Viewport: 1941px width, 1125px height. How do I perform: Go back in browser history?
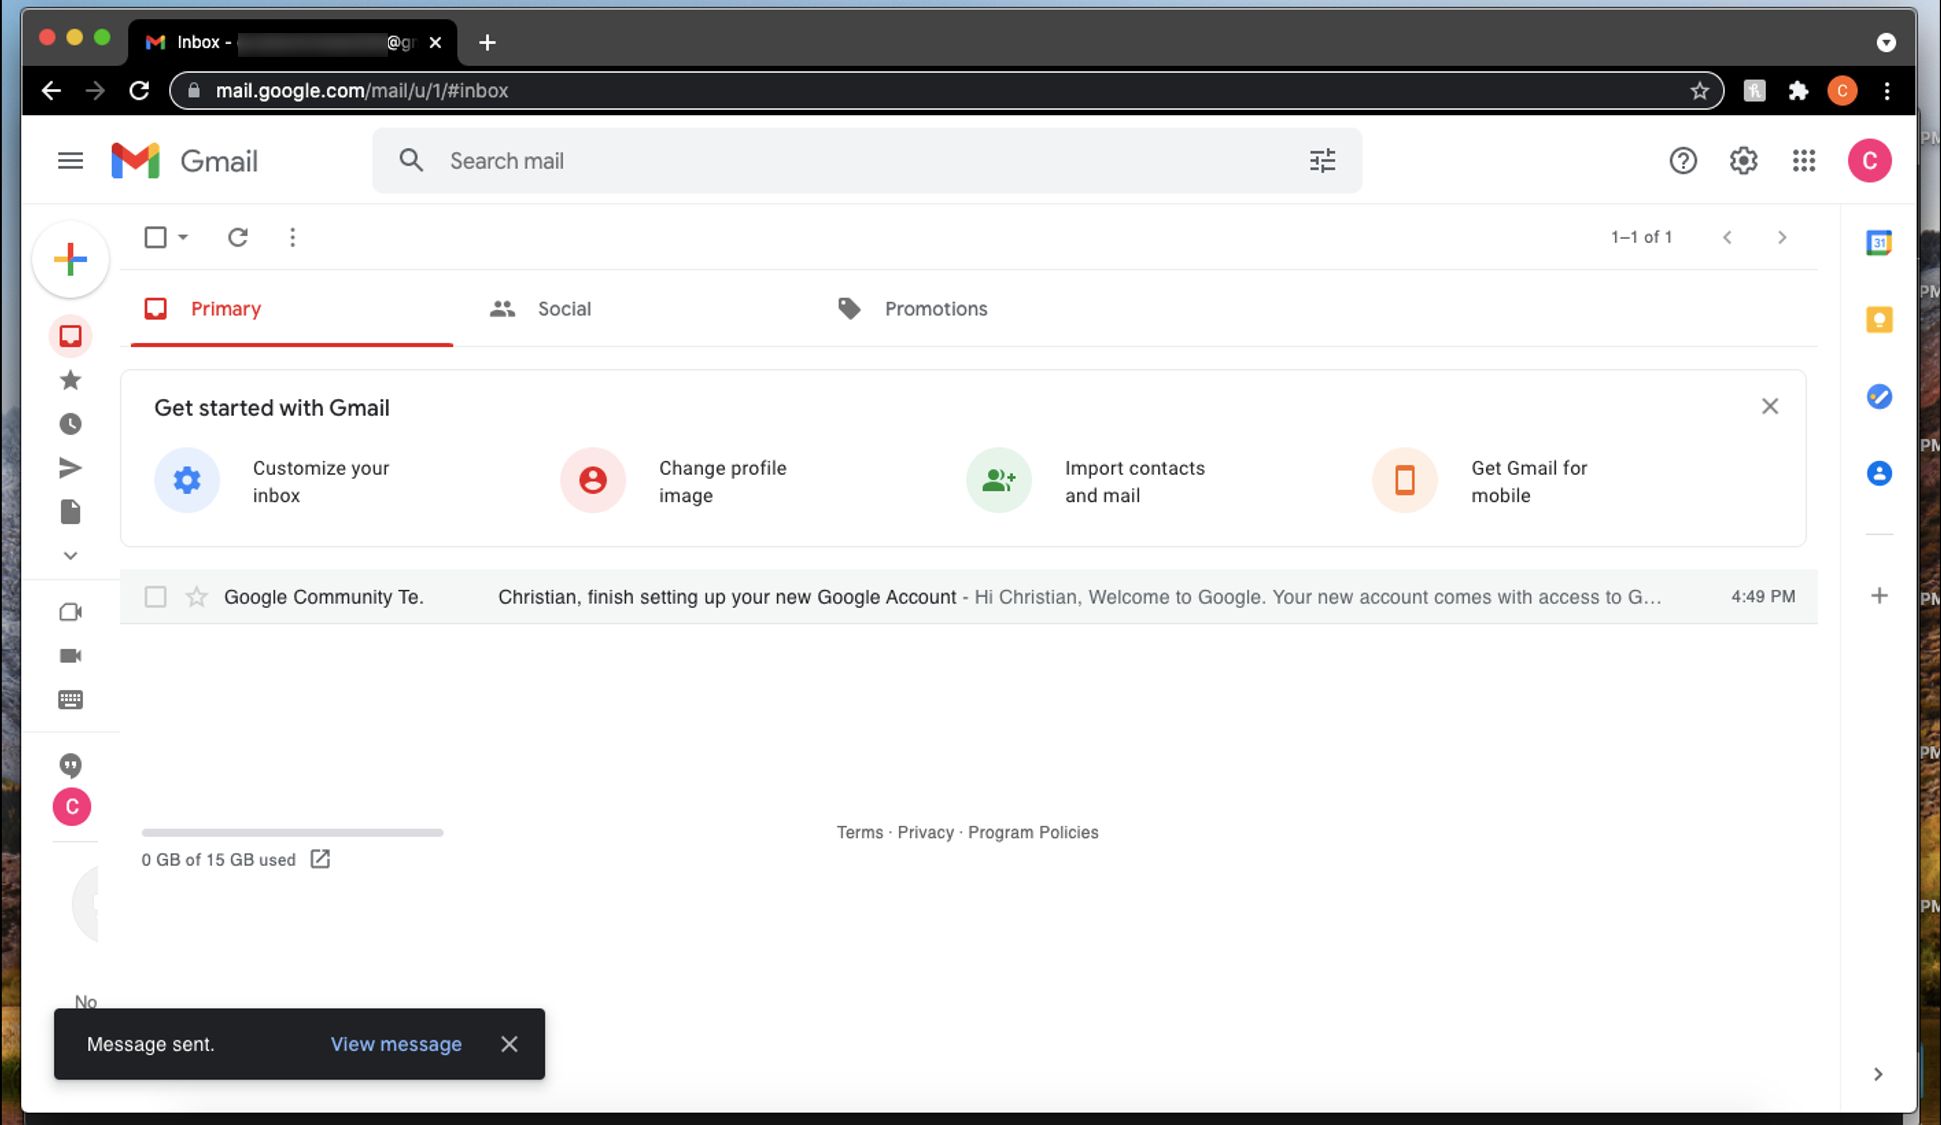coord(51,91)
